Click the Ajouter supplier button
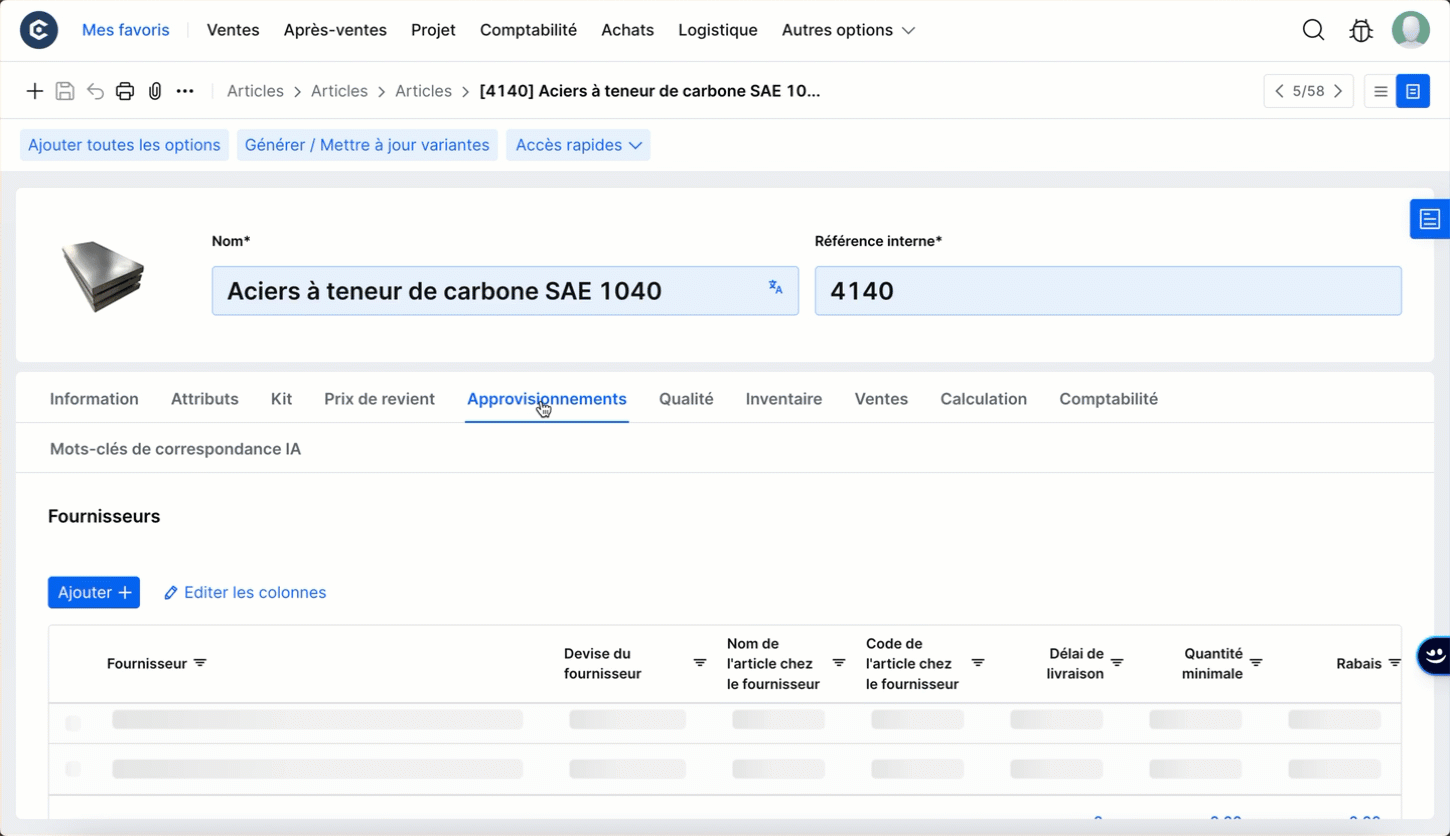Screen dimensions: 1450x836 pos(94,592)
